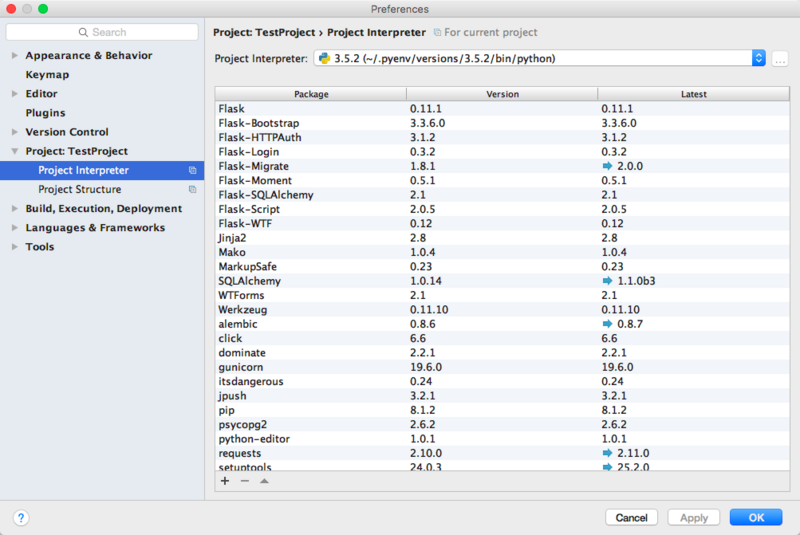800x535 pixels.
Task: Click the add package plus icon
Action: (225, 481)
